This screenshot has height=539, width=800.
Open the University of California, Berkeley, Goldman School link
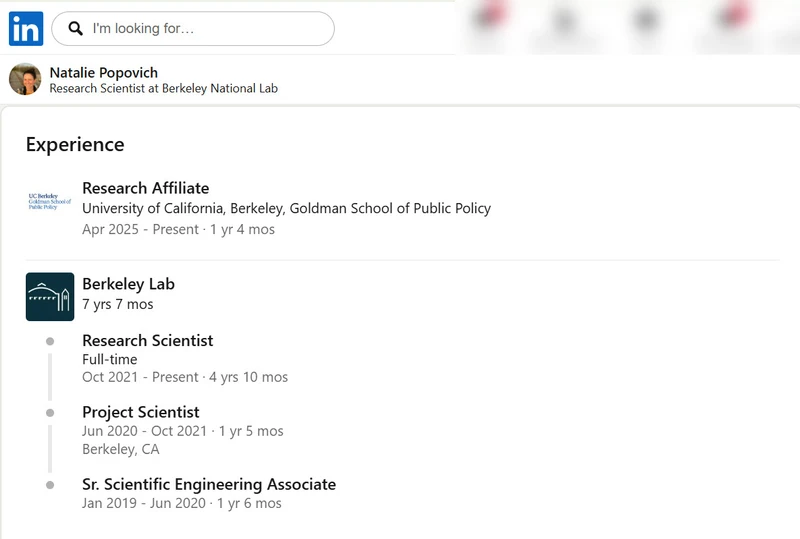[286, 208]
